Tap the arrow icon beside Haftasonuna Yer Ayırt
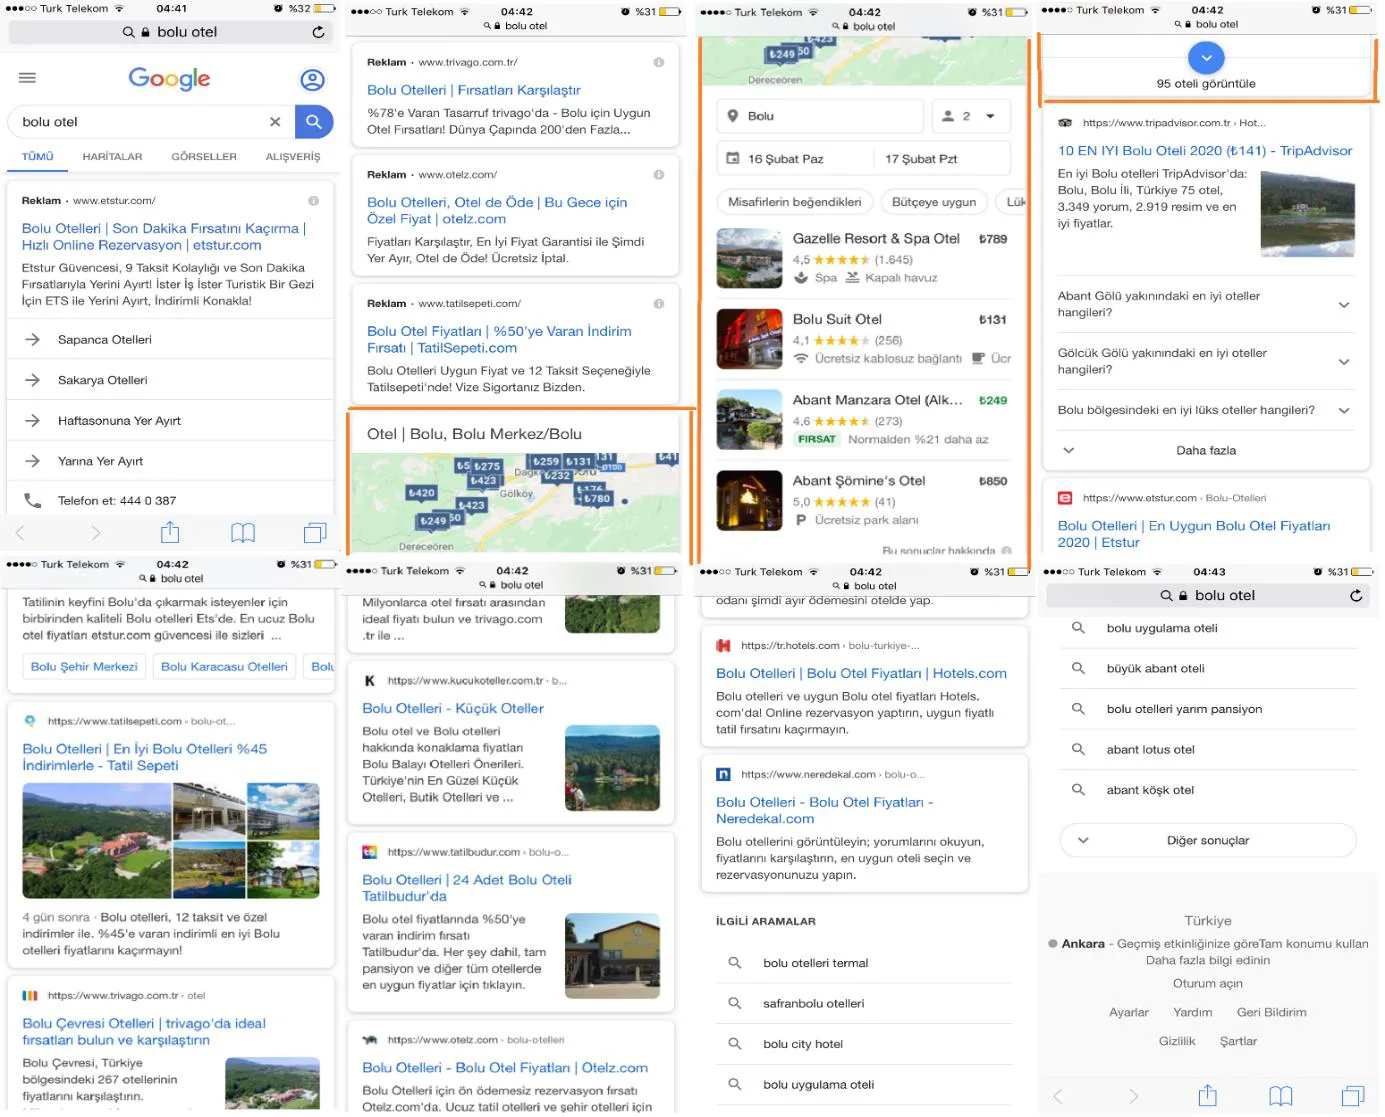 32,421
